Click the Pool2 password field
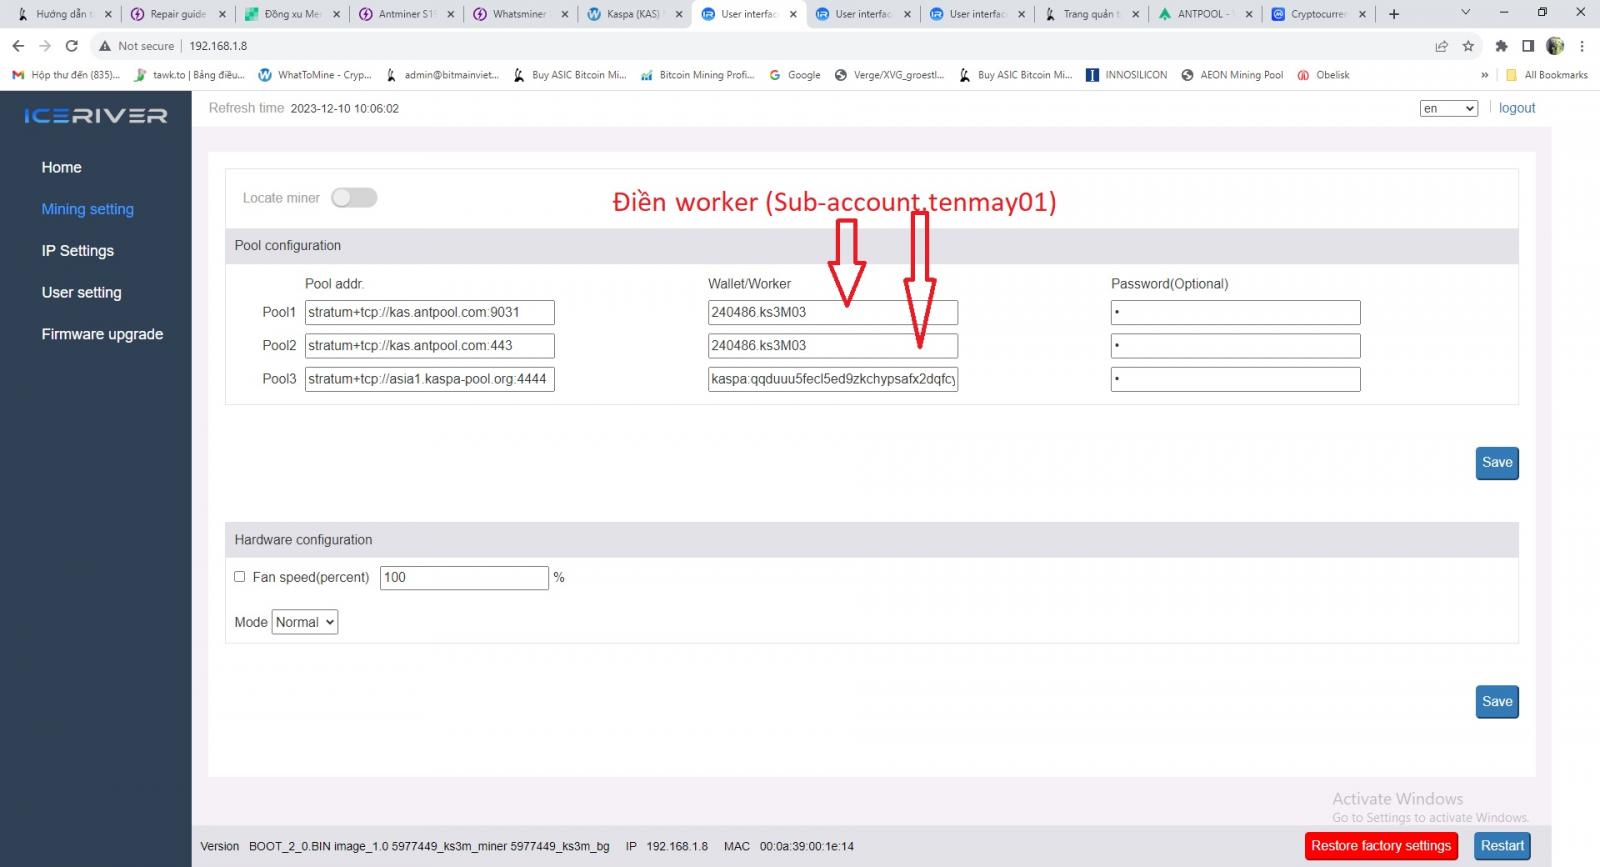This screenshot has width=1600, height=867. [1236, 346]
